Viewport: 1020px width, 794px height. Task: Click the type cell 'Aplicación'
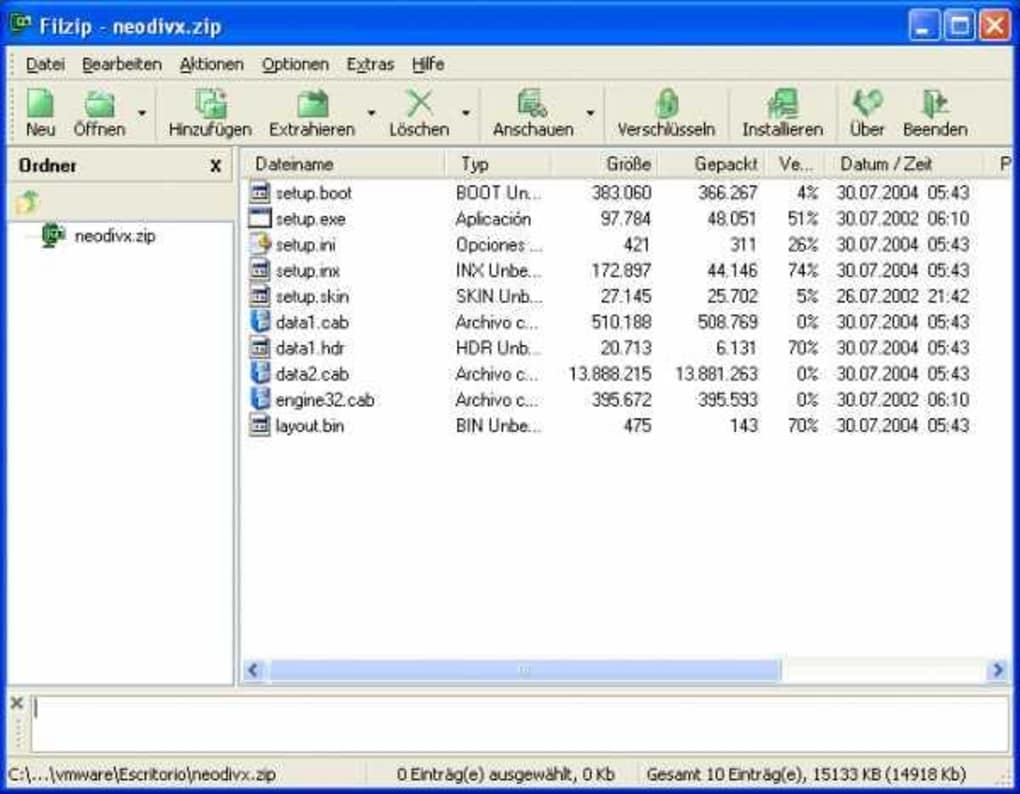(493, 219)
